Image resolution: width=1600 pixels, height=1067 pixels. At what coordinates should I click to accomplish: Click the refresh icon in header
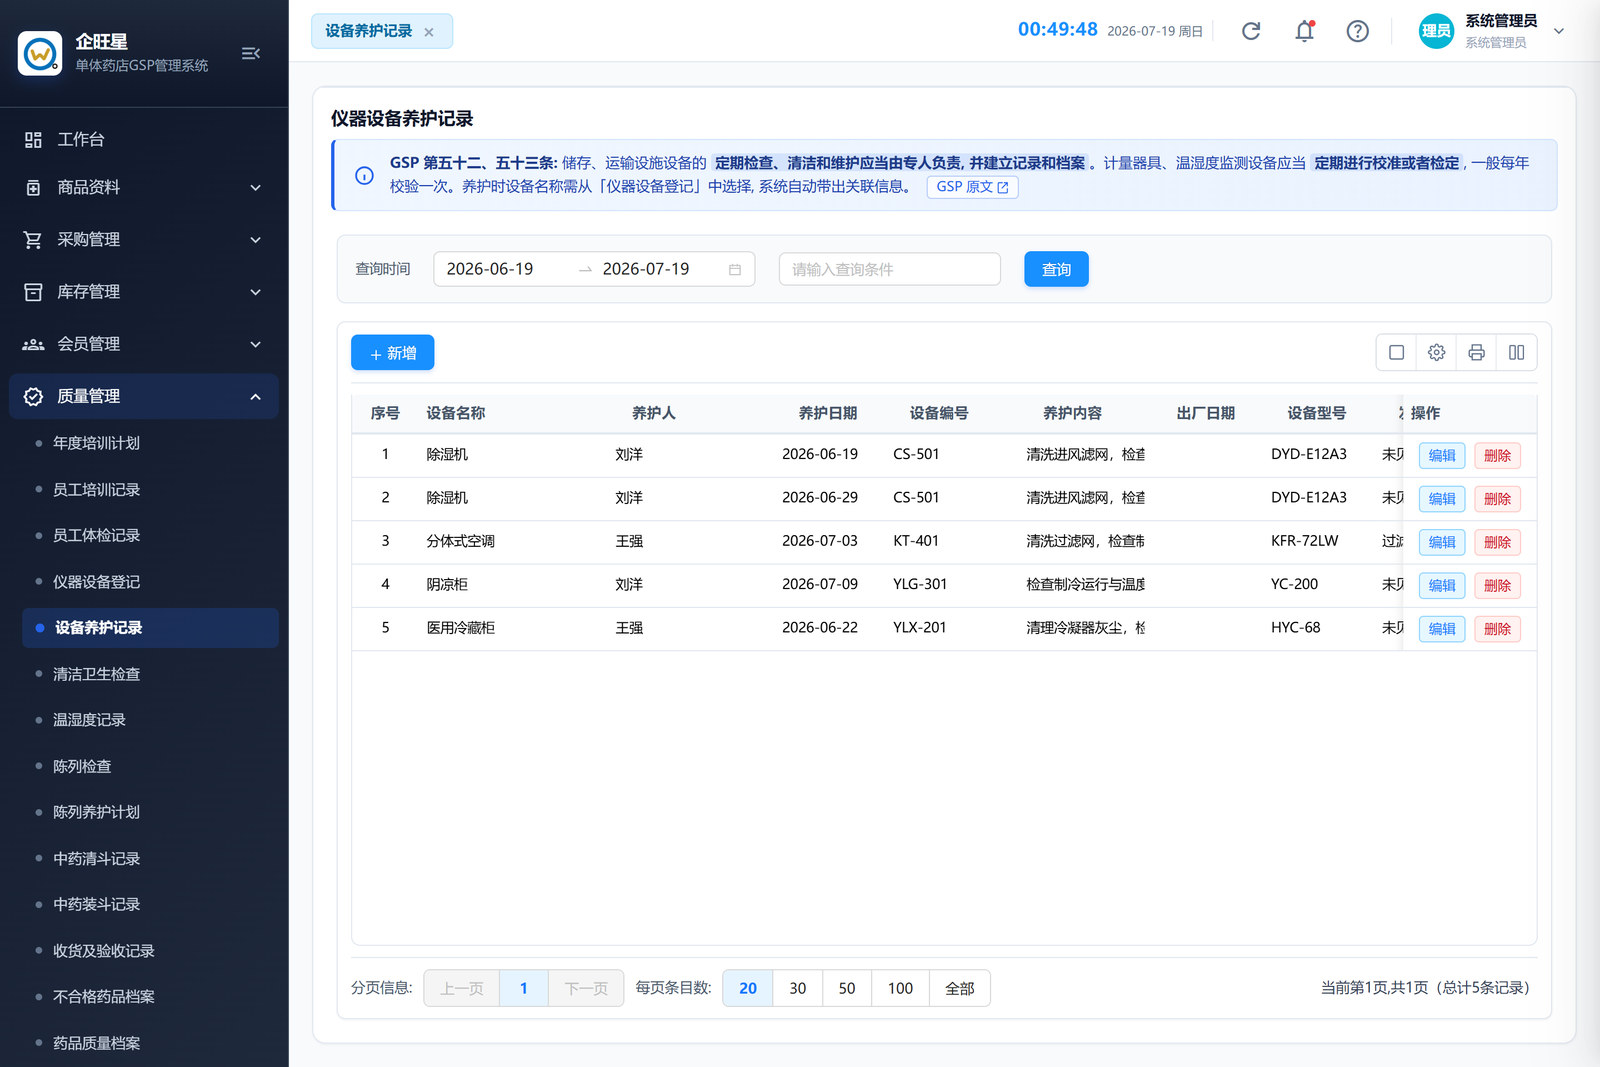[1251, 31]
